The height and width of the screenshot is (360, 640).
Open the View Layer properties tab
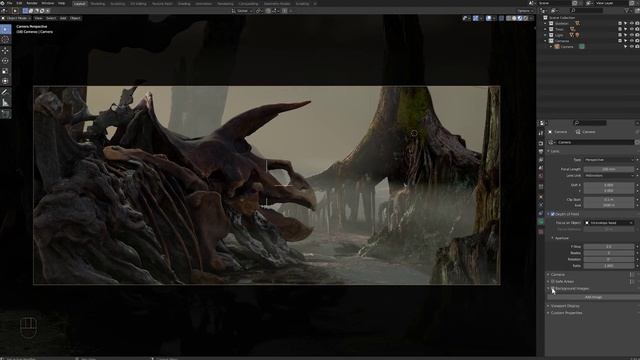(541, 160)
